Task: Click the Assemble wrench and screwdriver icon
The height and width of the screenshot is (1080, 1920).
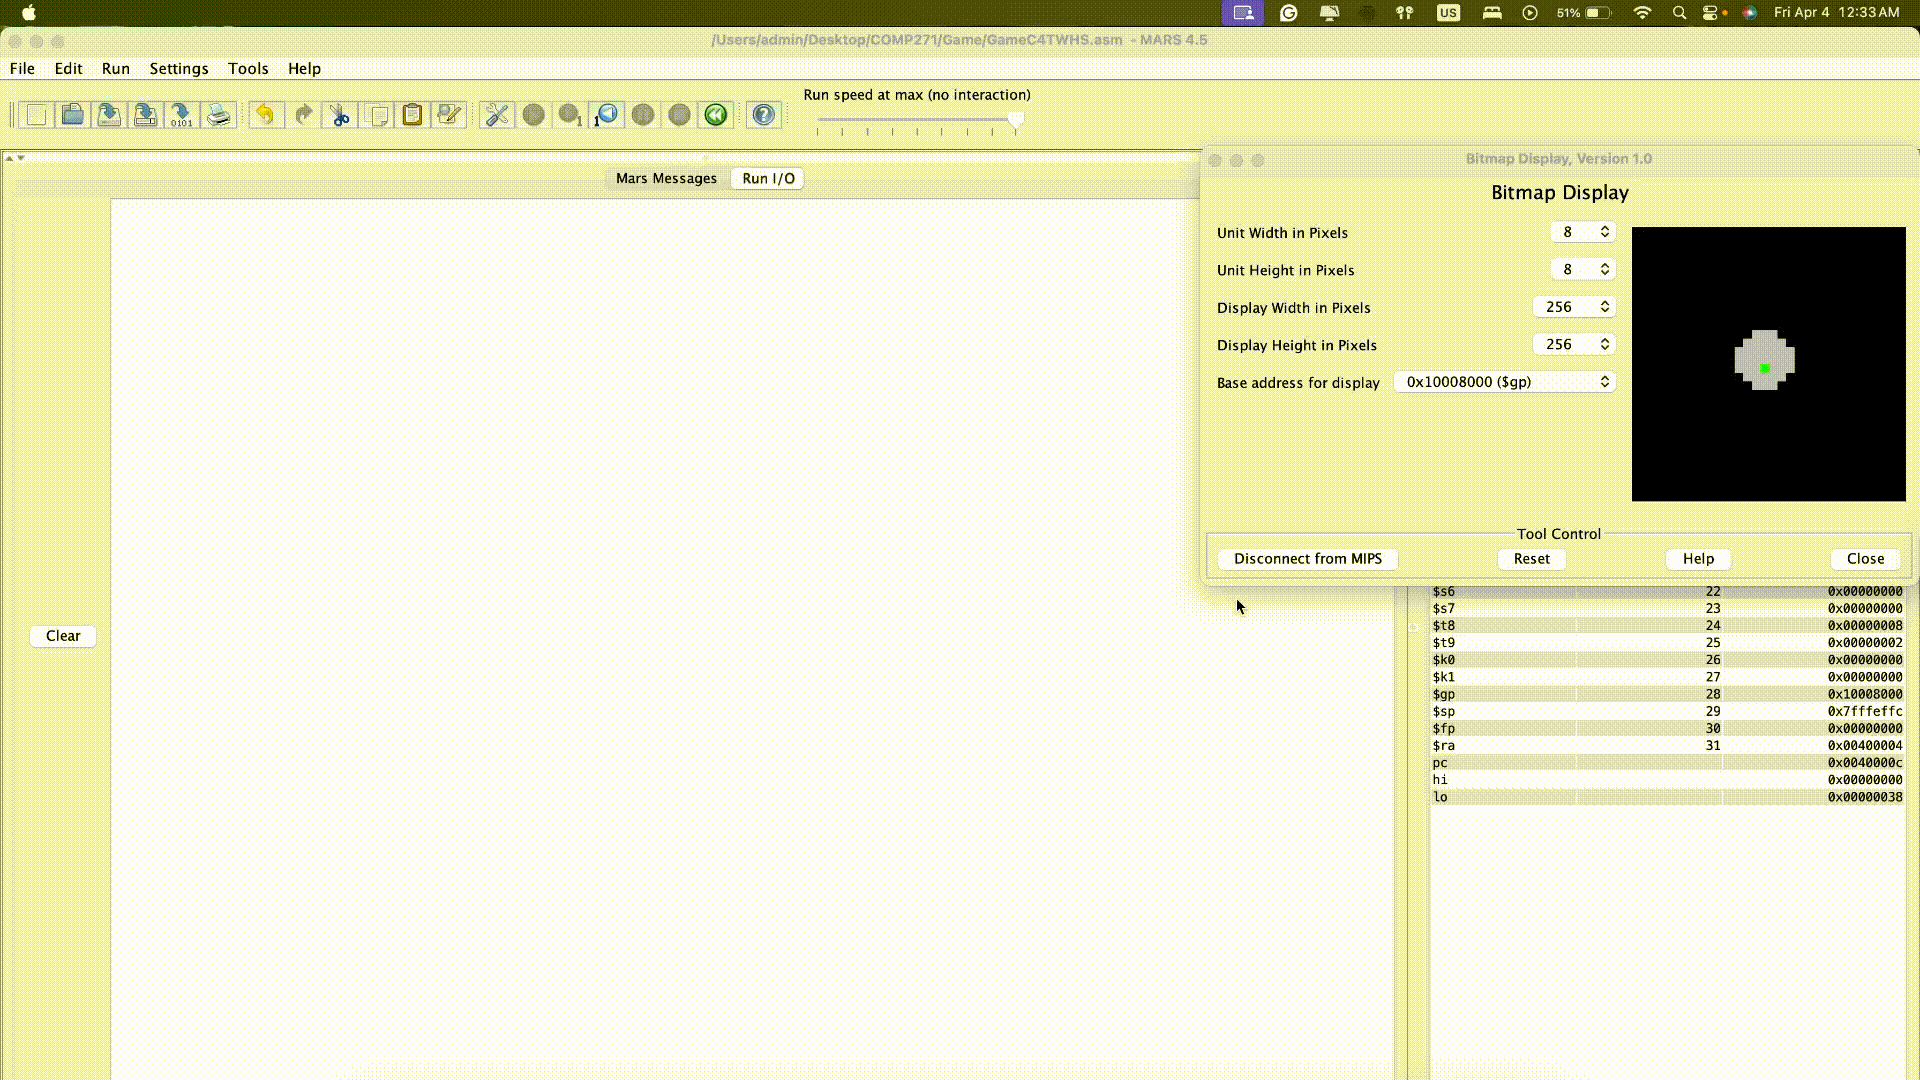Action: coord(496,115)
